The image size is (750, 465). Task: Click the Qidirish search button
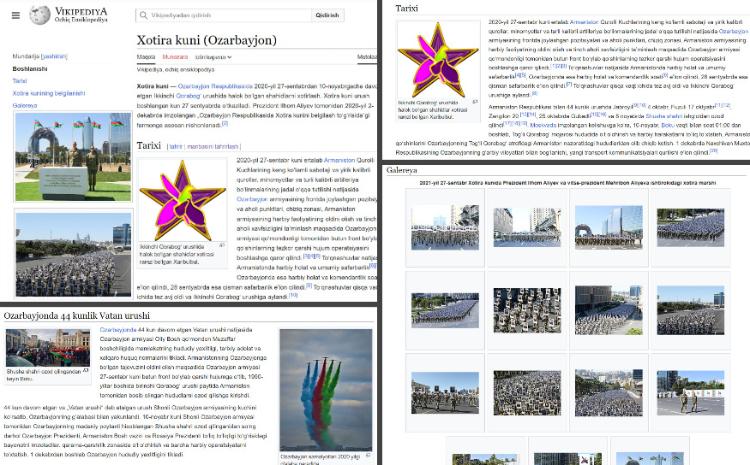click(x=327, y=15)
